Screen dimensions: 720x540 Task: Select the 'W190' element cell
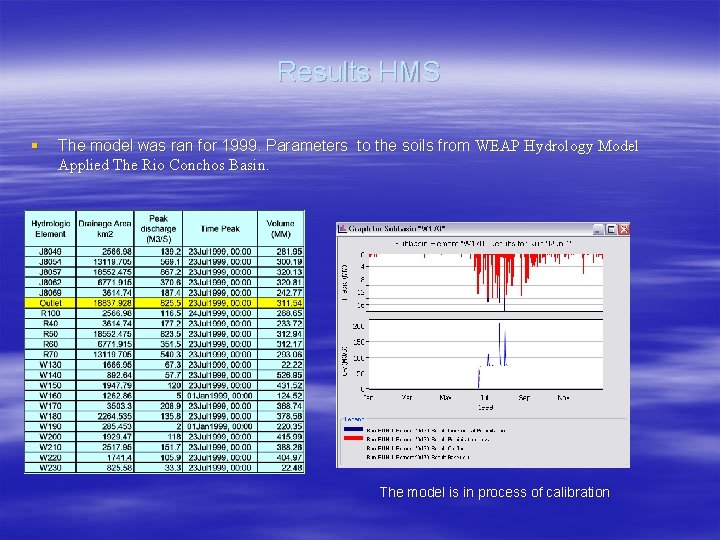click(x=51, y=427)
